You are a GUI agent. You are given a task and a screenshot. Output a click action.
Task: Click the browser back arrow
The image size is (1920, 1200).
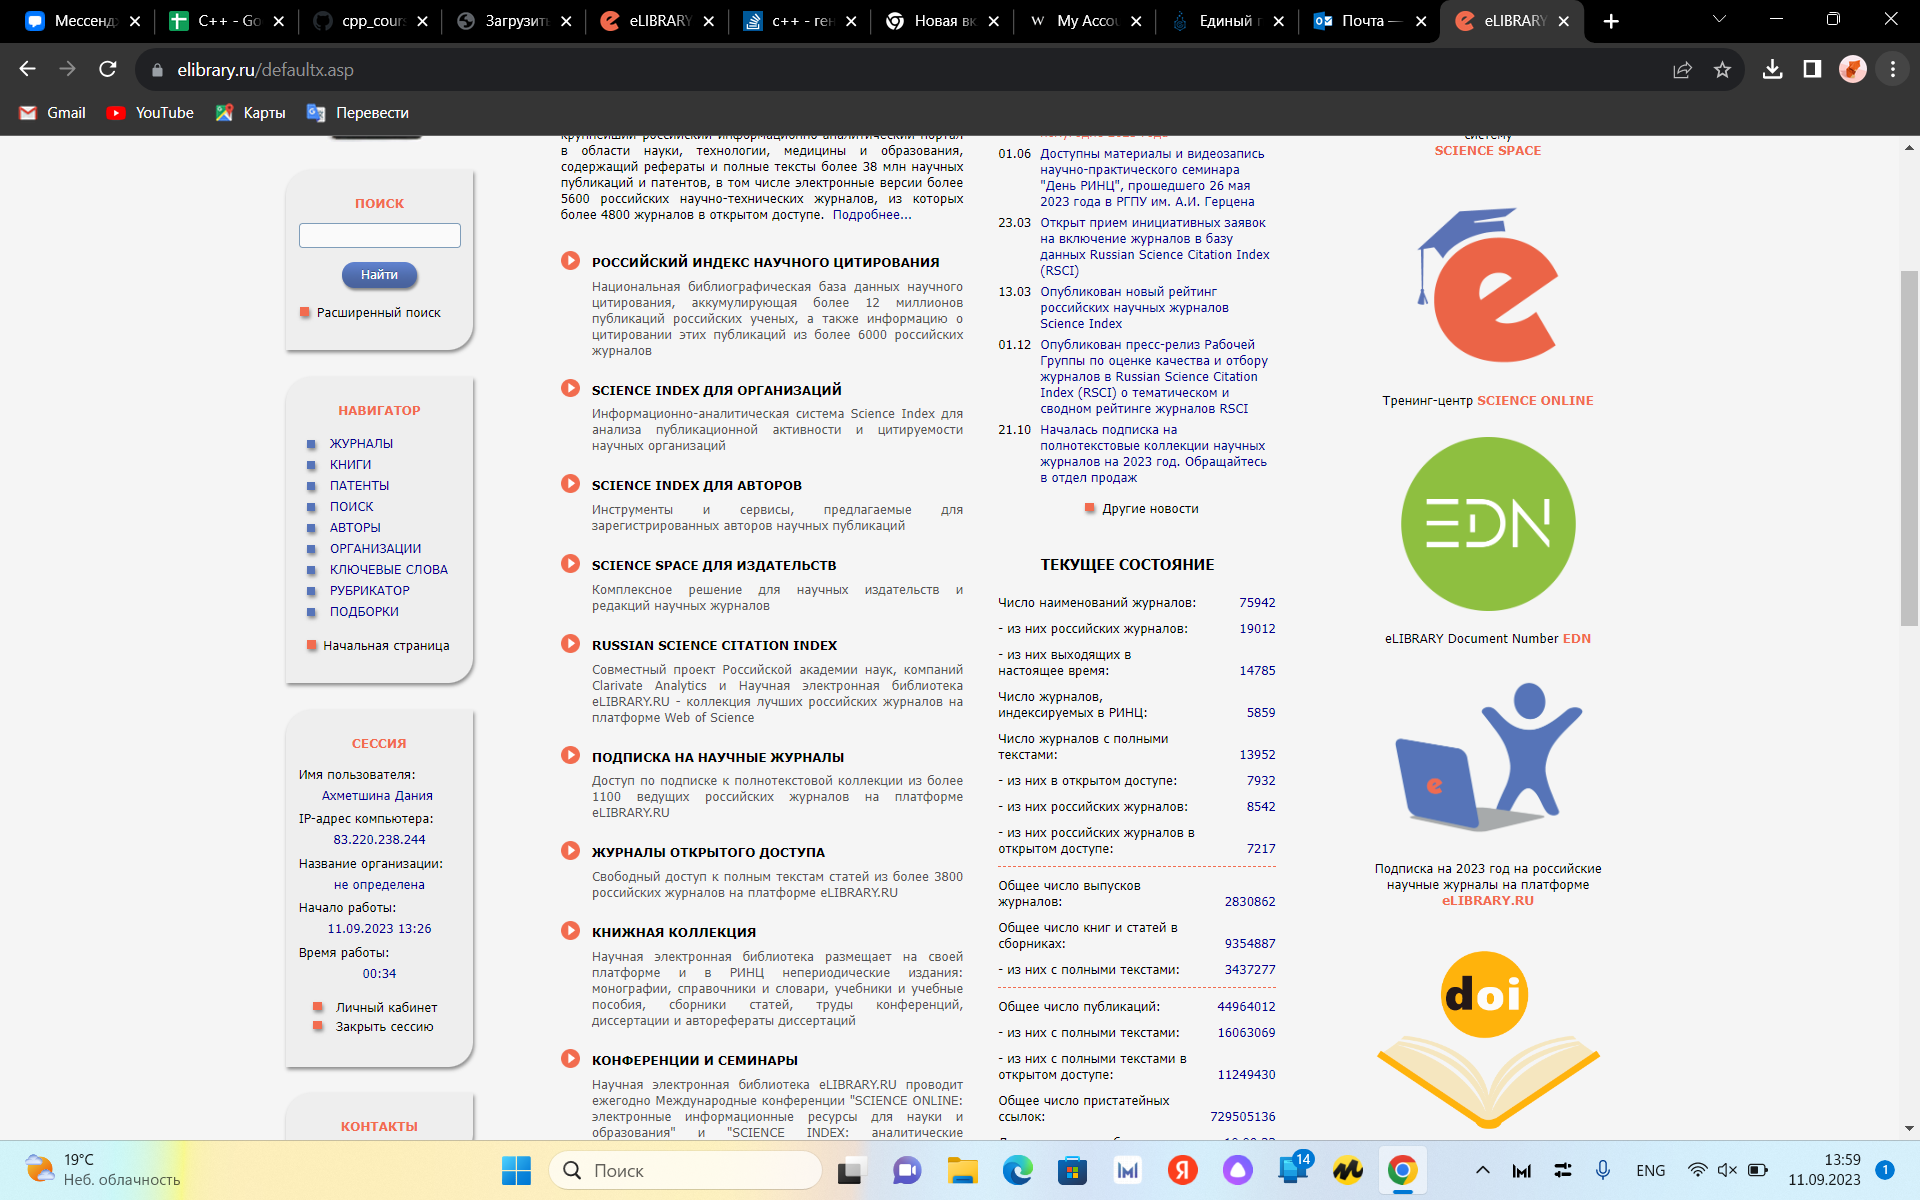tap(27, 69)
